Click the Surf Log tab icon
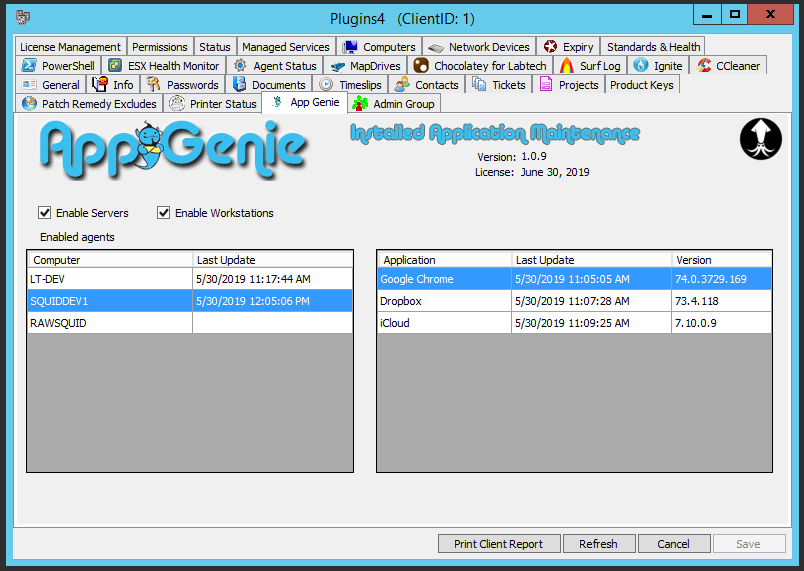Viewport: 804px width, 571px height. (x=567, y=66)
